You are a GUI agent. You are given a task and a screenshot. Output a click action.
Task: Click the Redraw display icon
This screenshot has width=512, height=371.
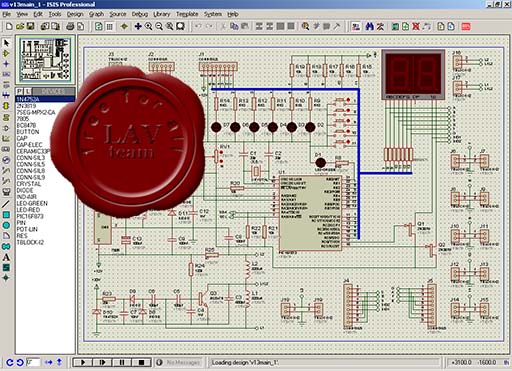99,26
